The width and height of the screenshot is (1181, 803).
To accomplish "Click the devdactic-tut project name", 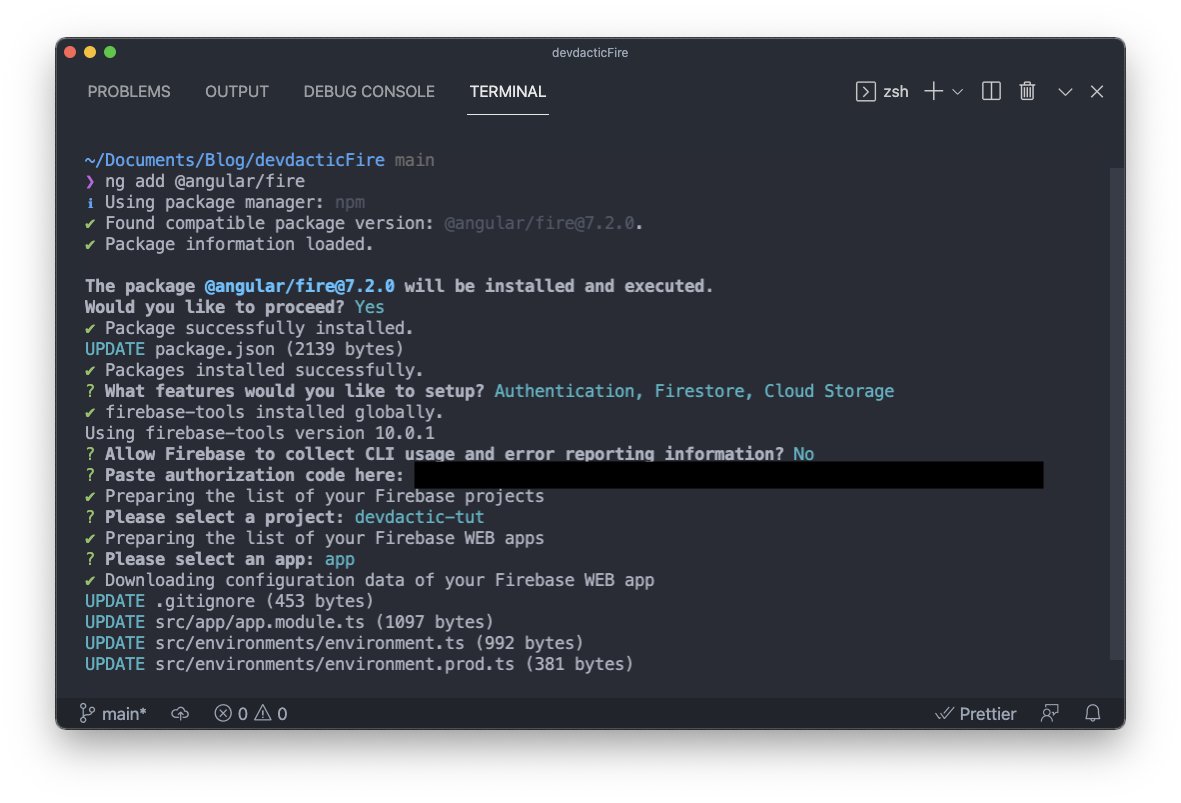I will [420, 517].
